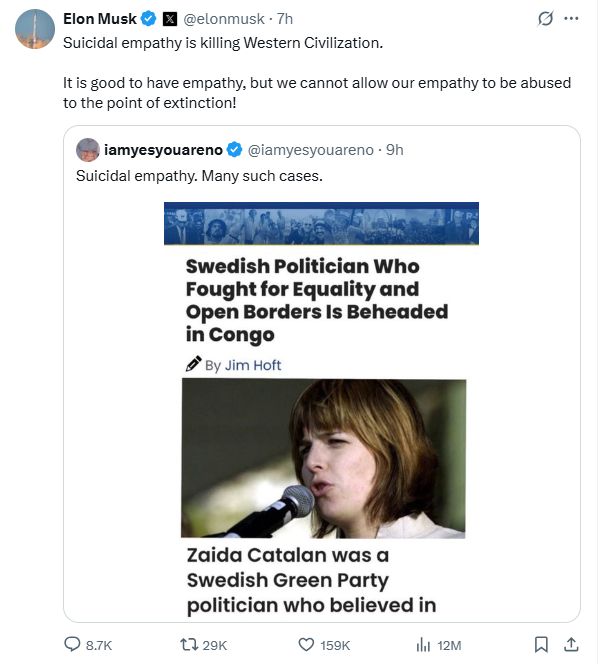Like the post with heart icon

pyautogui.click(x=307, y=645)
